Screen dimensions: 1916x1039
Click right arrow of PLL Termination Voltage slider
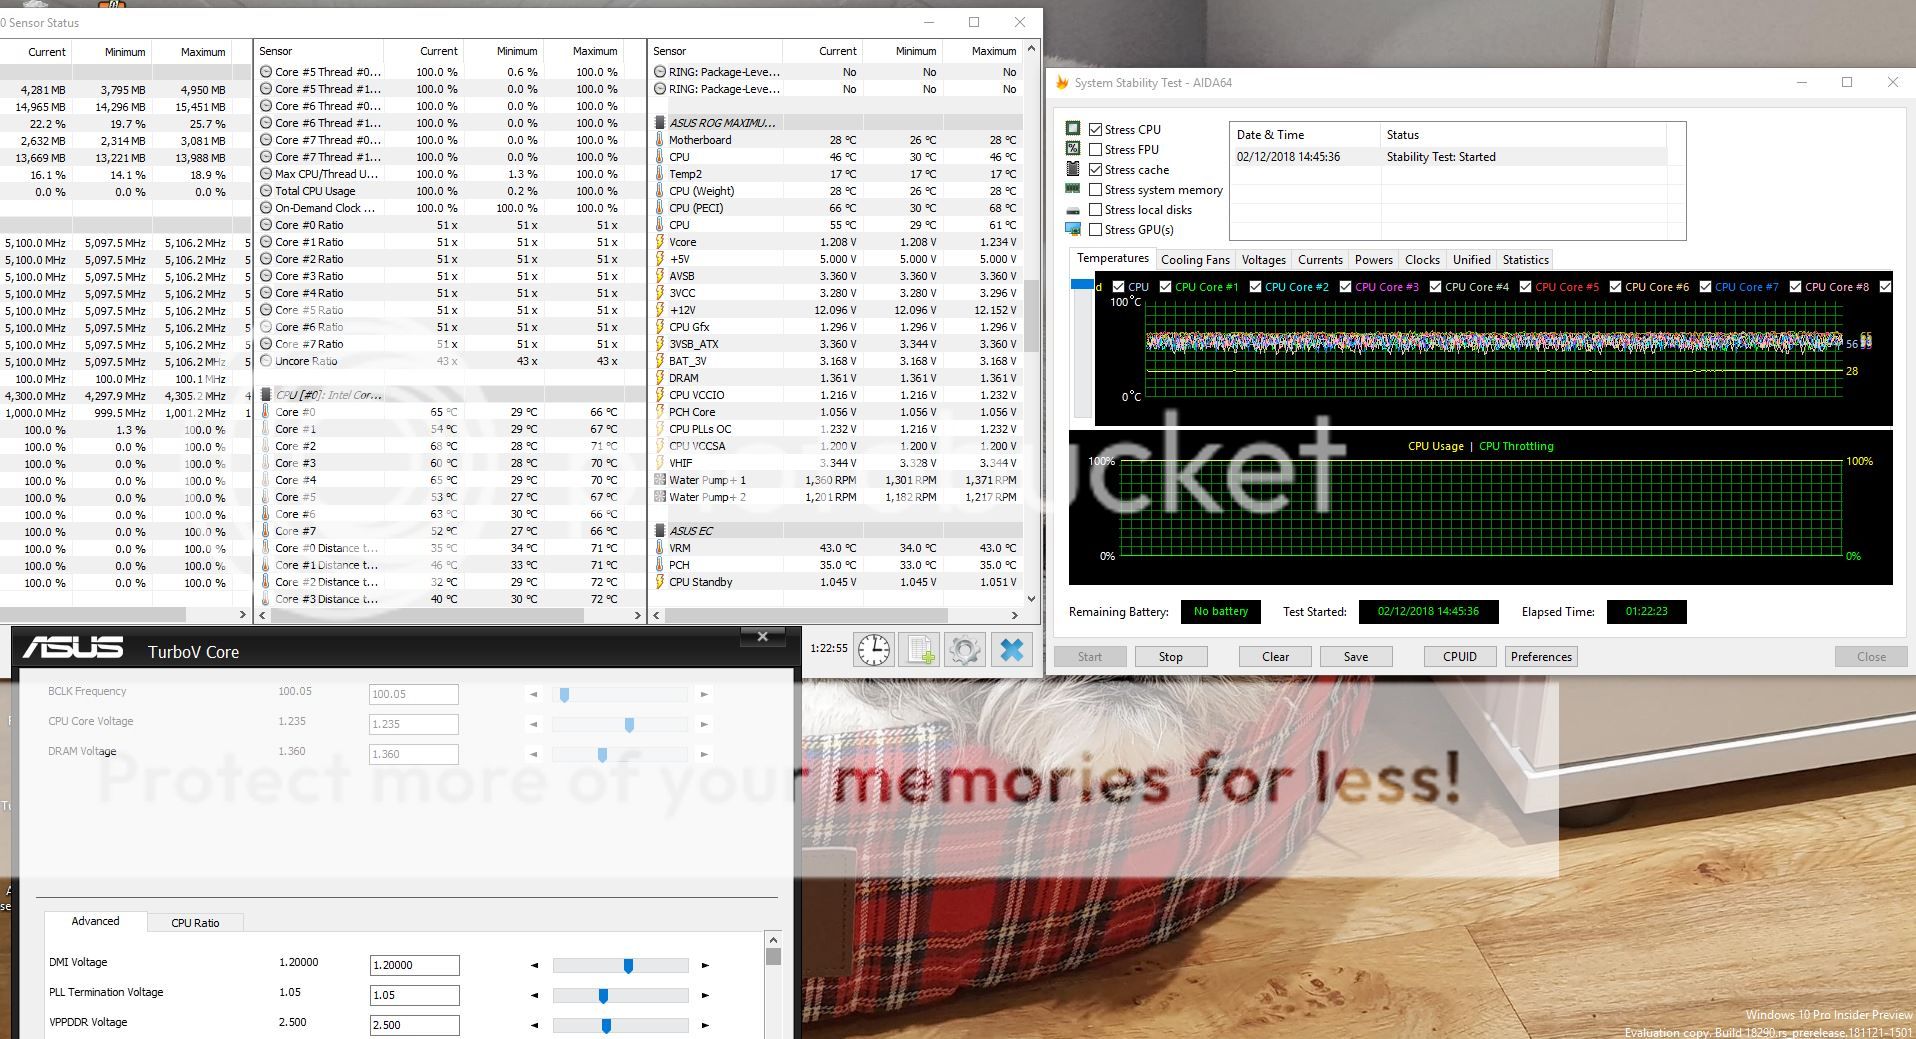pos(705,995)
